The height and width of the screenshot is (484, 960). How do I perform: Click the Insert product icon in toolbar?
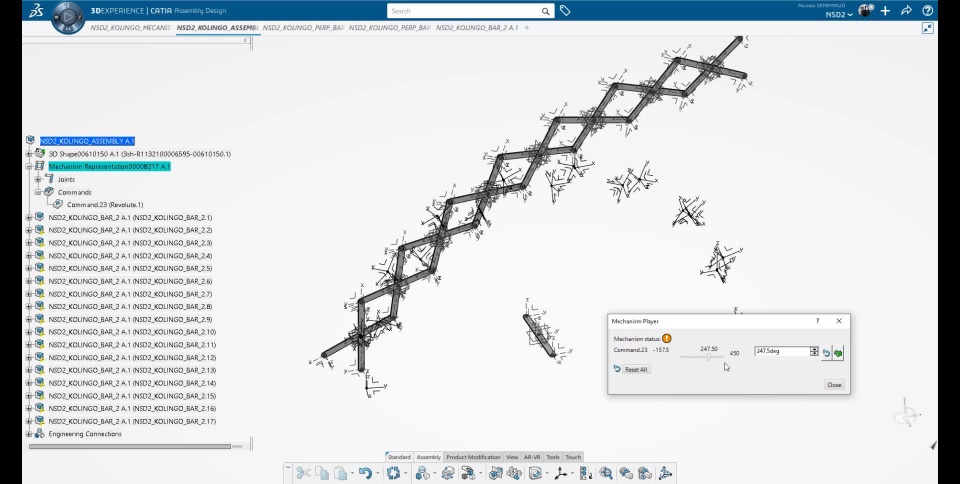tap(422, 473)
